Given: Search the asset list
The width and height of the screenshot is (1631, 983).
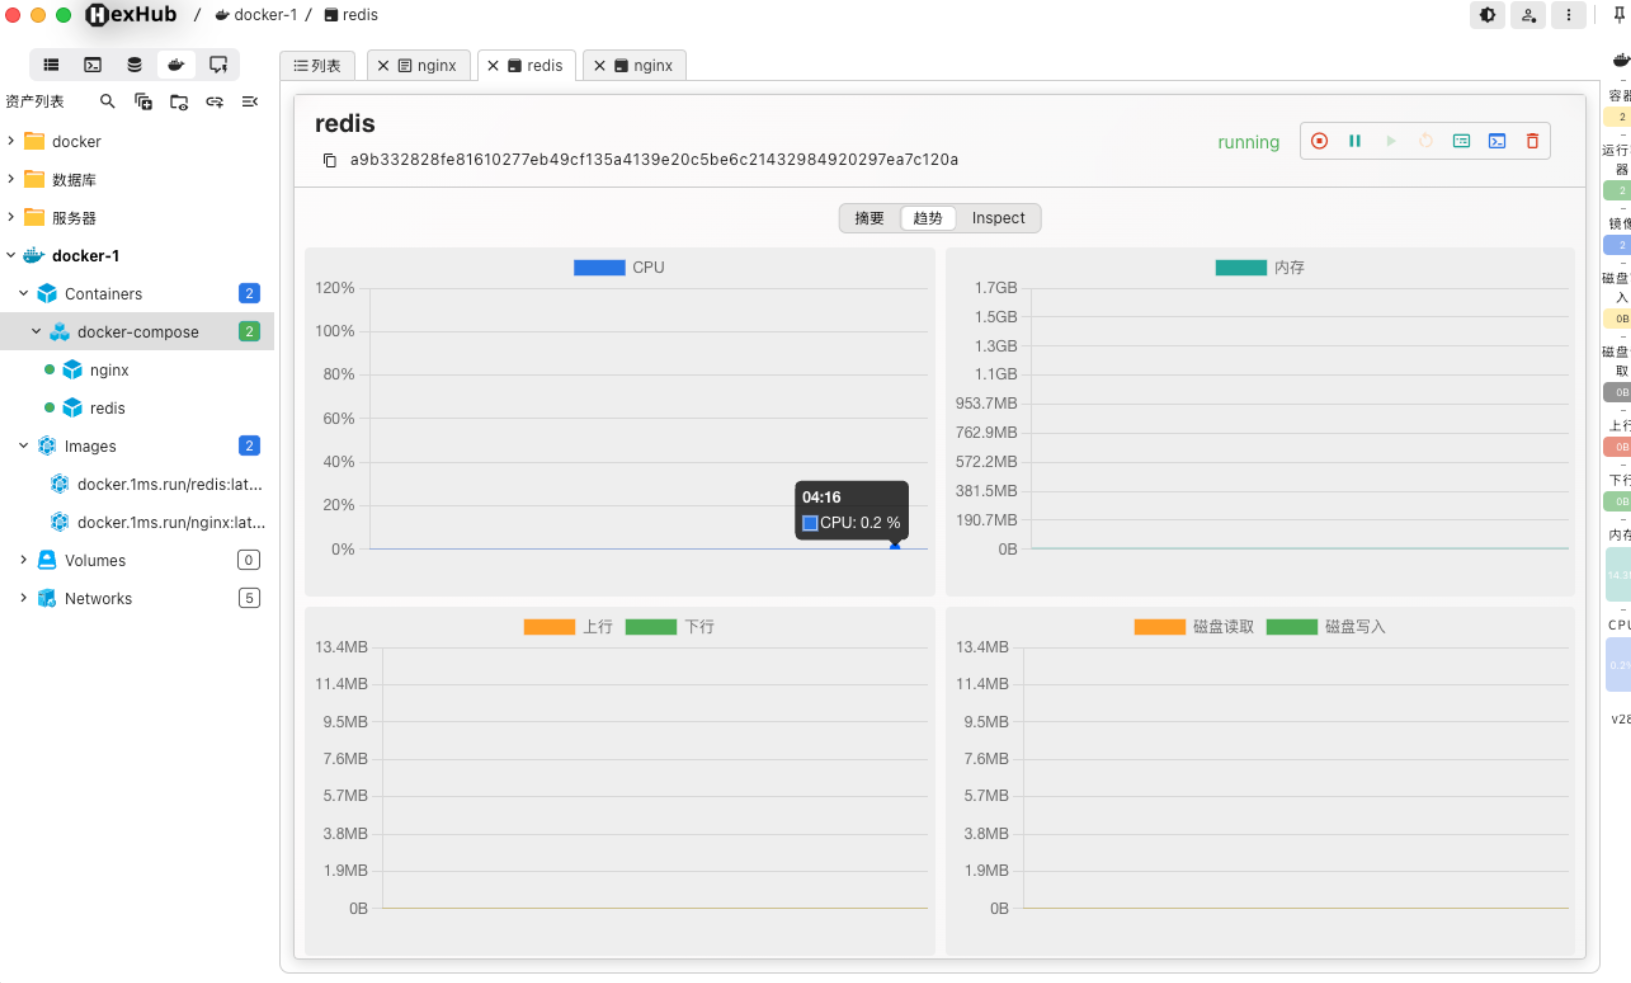Looking at the screenshot, I should (x=107, y=101).
